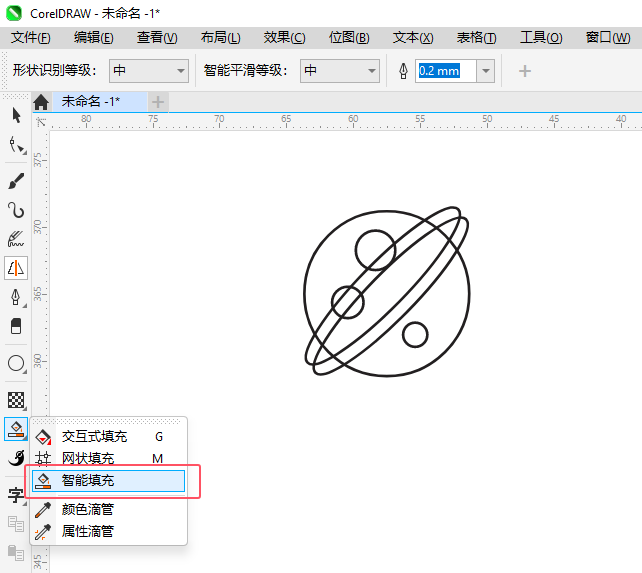
Task: Open outline width dropdown arrow
Action: tap(486, 71)
